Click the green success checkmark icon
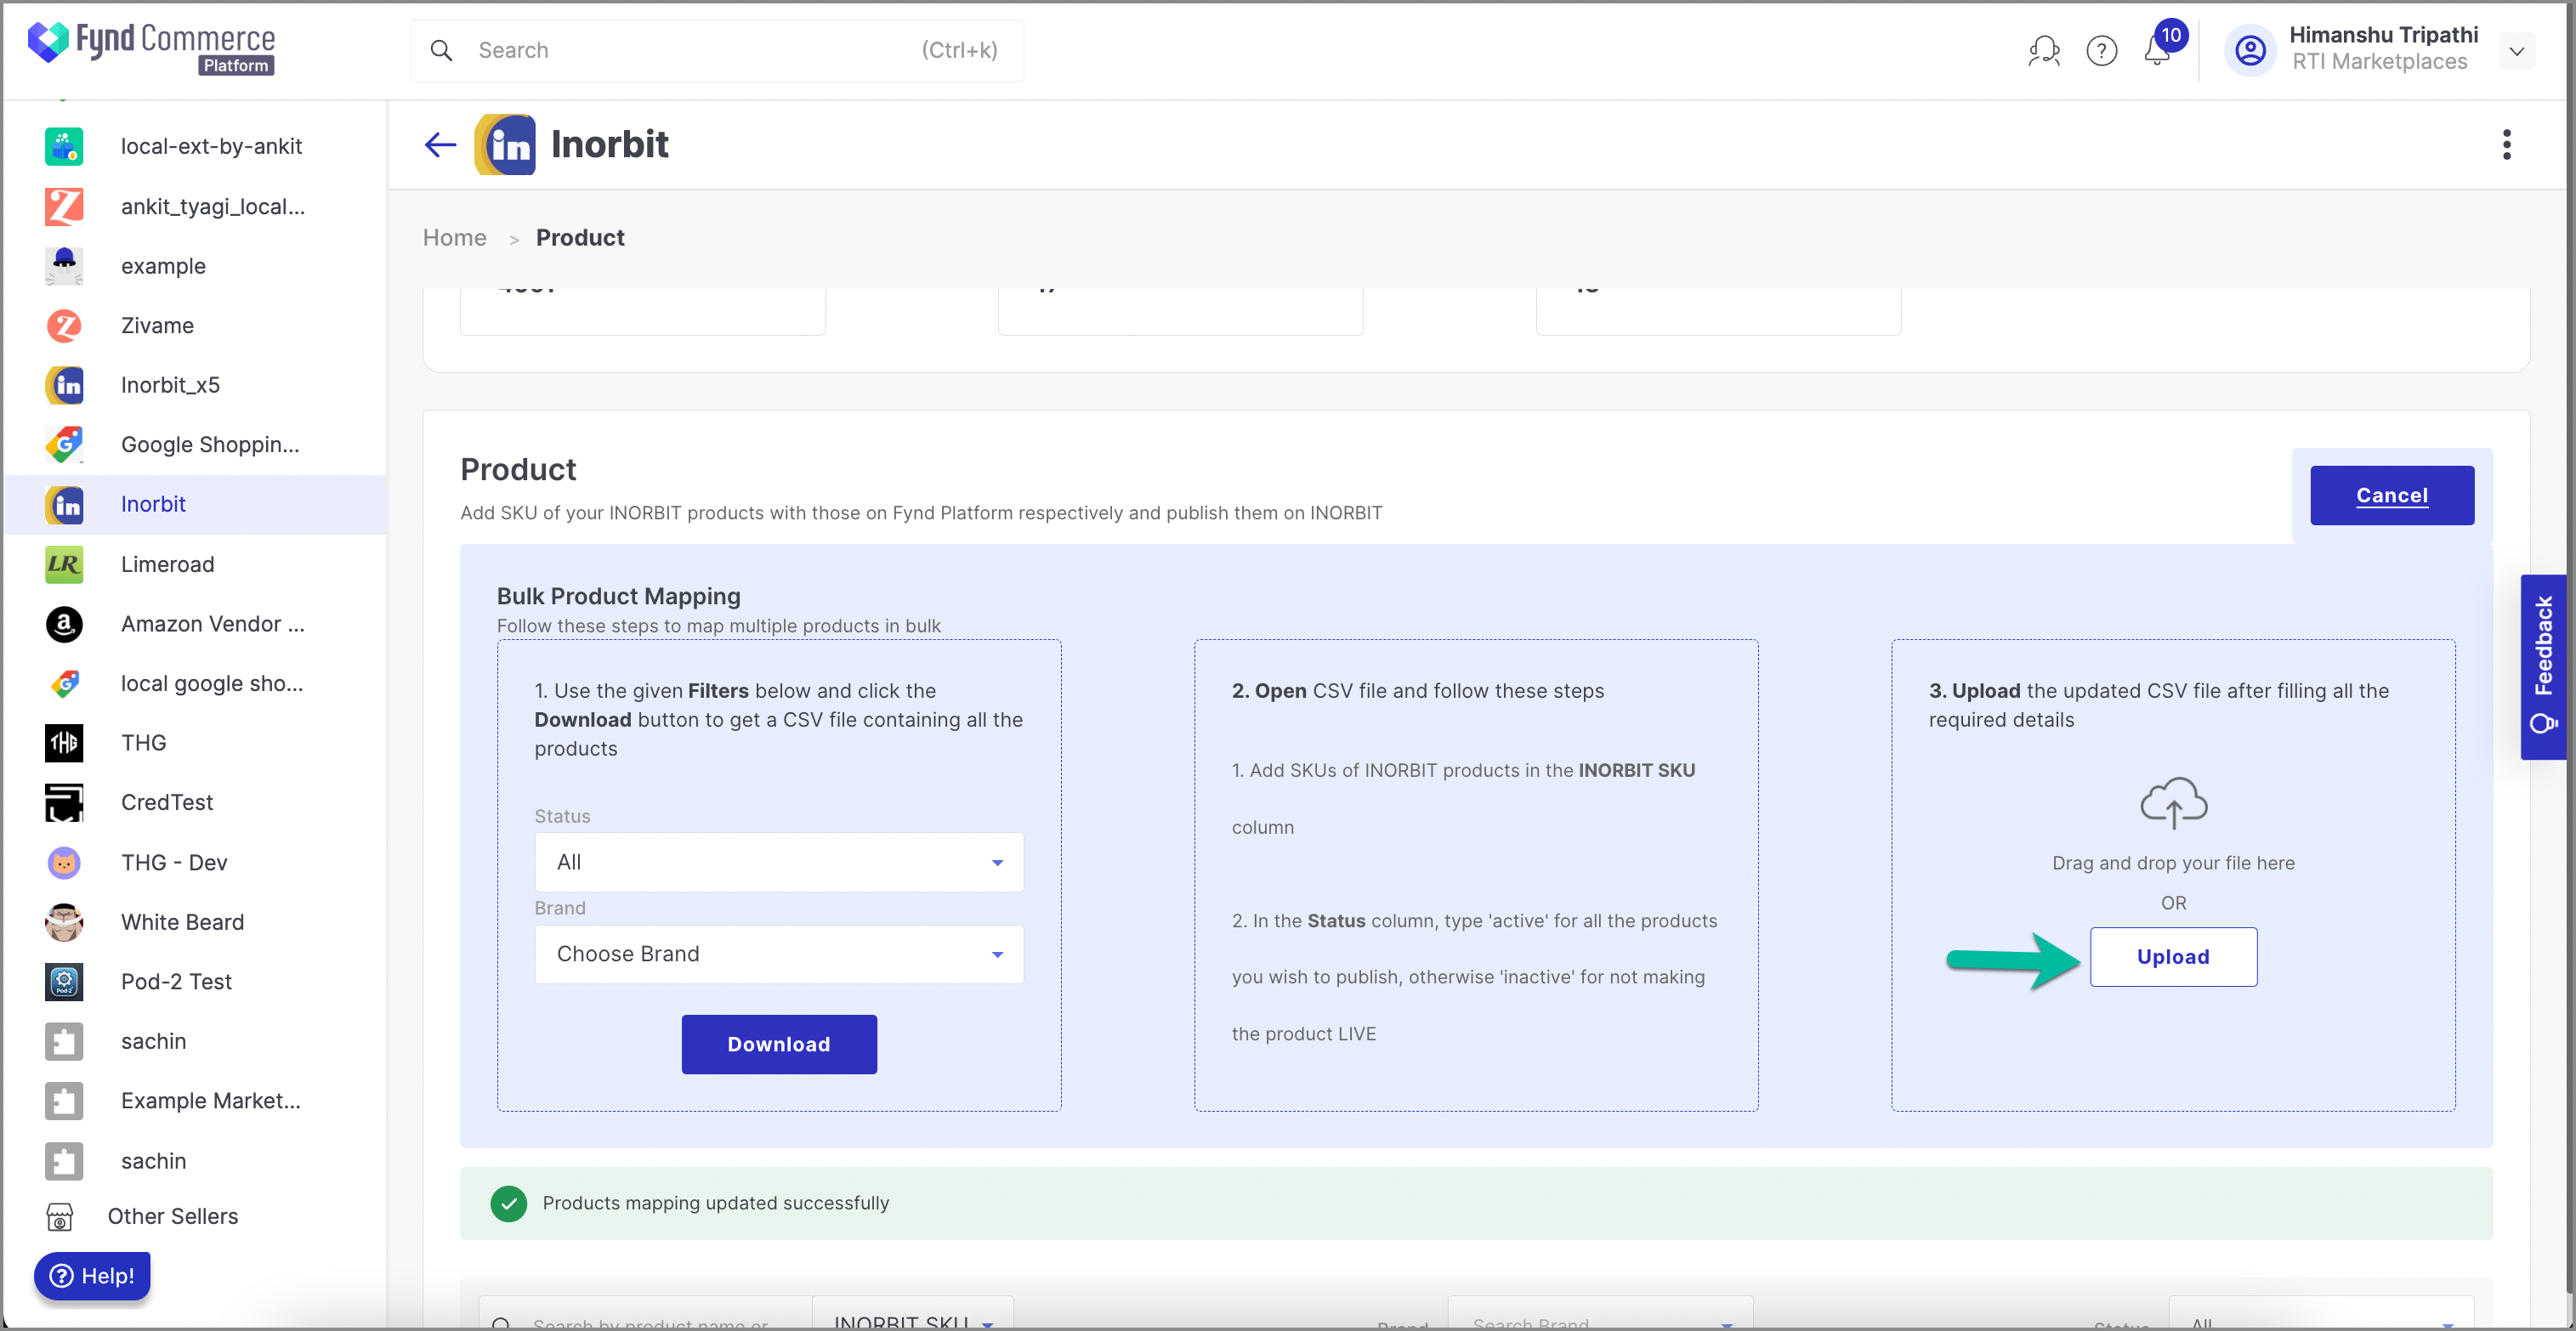Viewport: 2576px width, 1331px height. [509, 1204]
